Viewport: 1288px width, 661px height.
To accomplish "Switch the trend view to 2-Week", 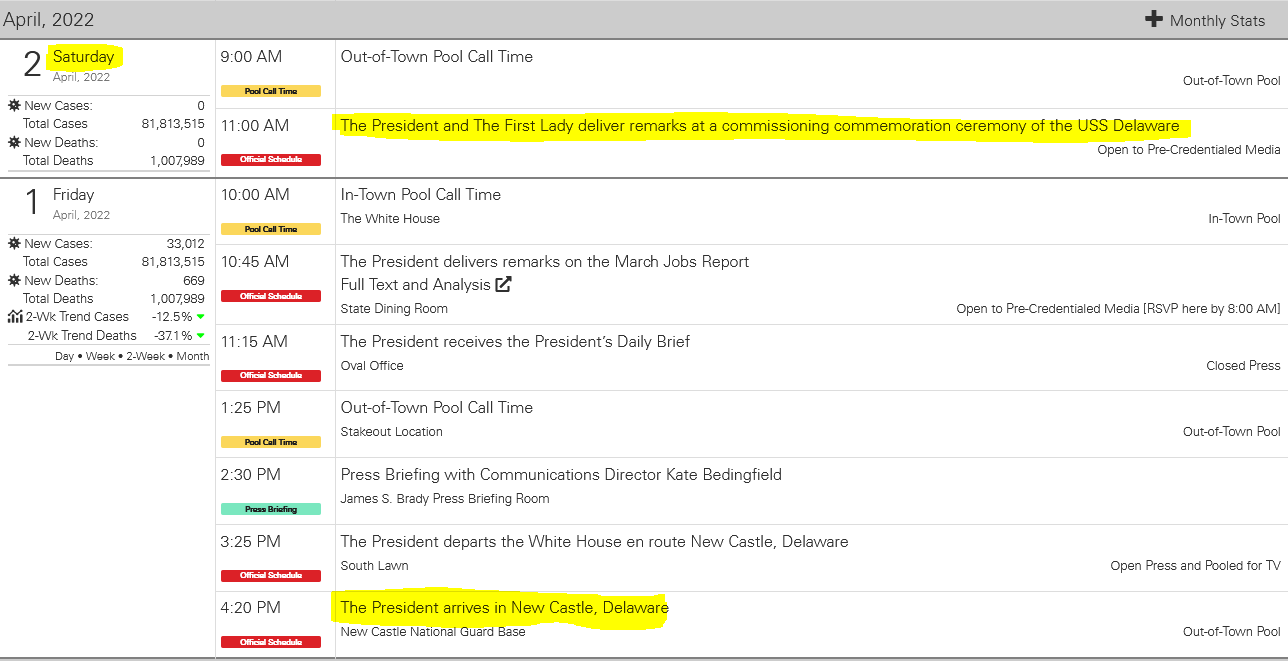I will [x=145, y=356].
